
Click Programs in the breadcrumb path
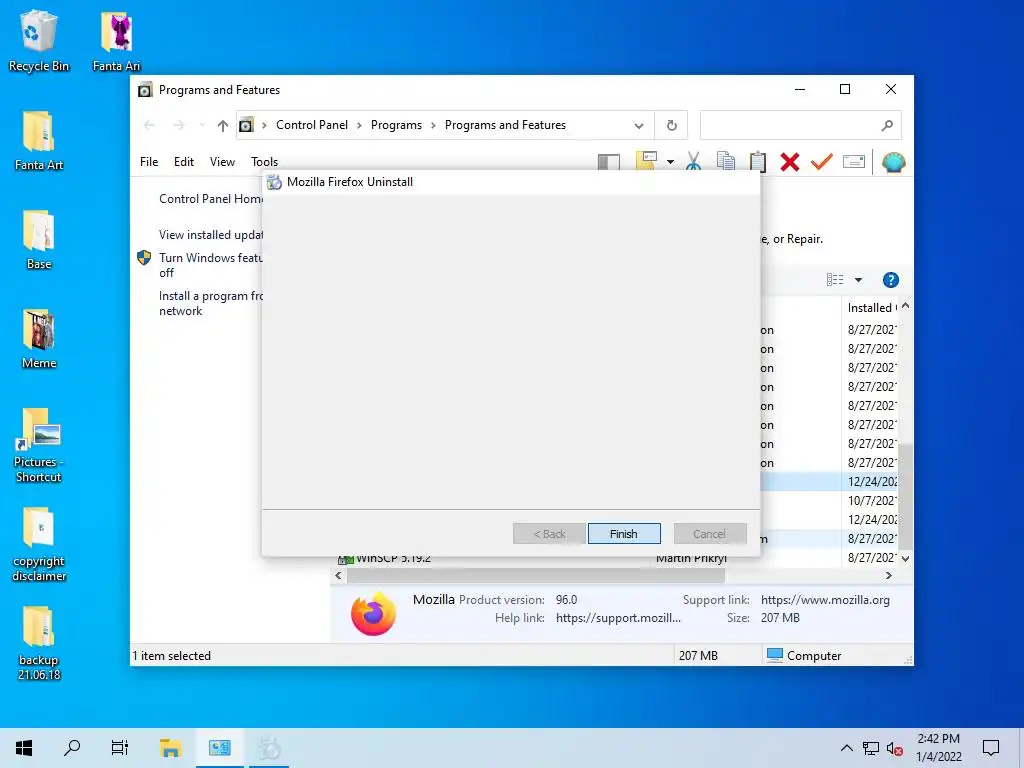coord(396,125)
